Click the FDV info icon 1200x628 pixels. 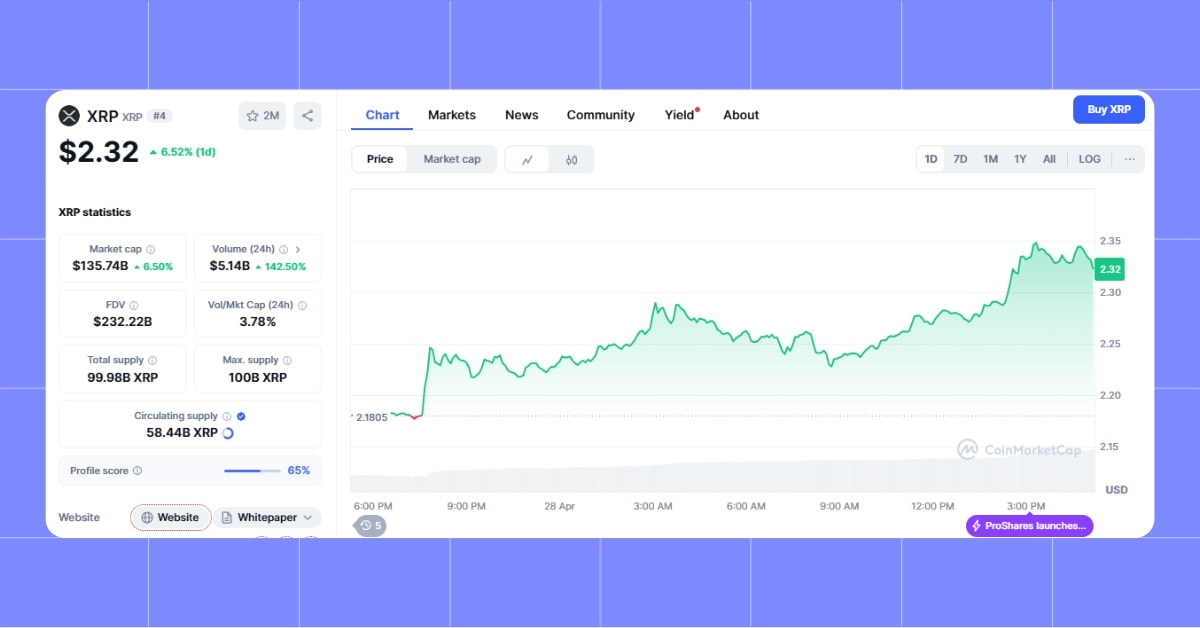click(x=134, y=305)
